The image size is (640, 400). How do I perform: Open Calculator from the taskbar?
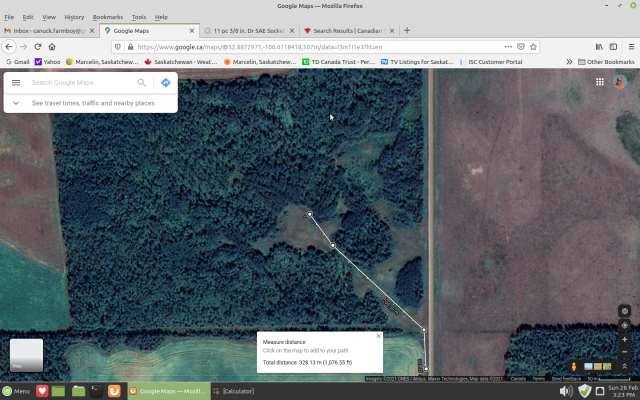(x=236, y=391)
